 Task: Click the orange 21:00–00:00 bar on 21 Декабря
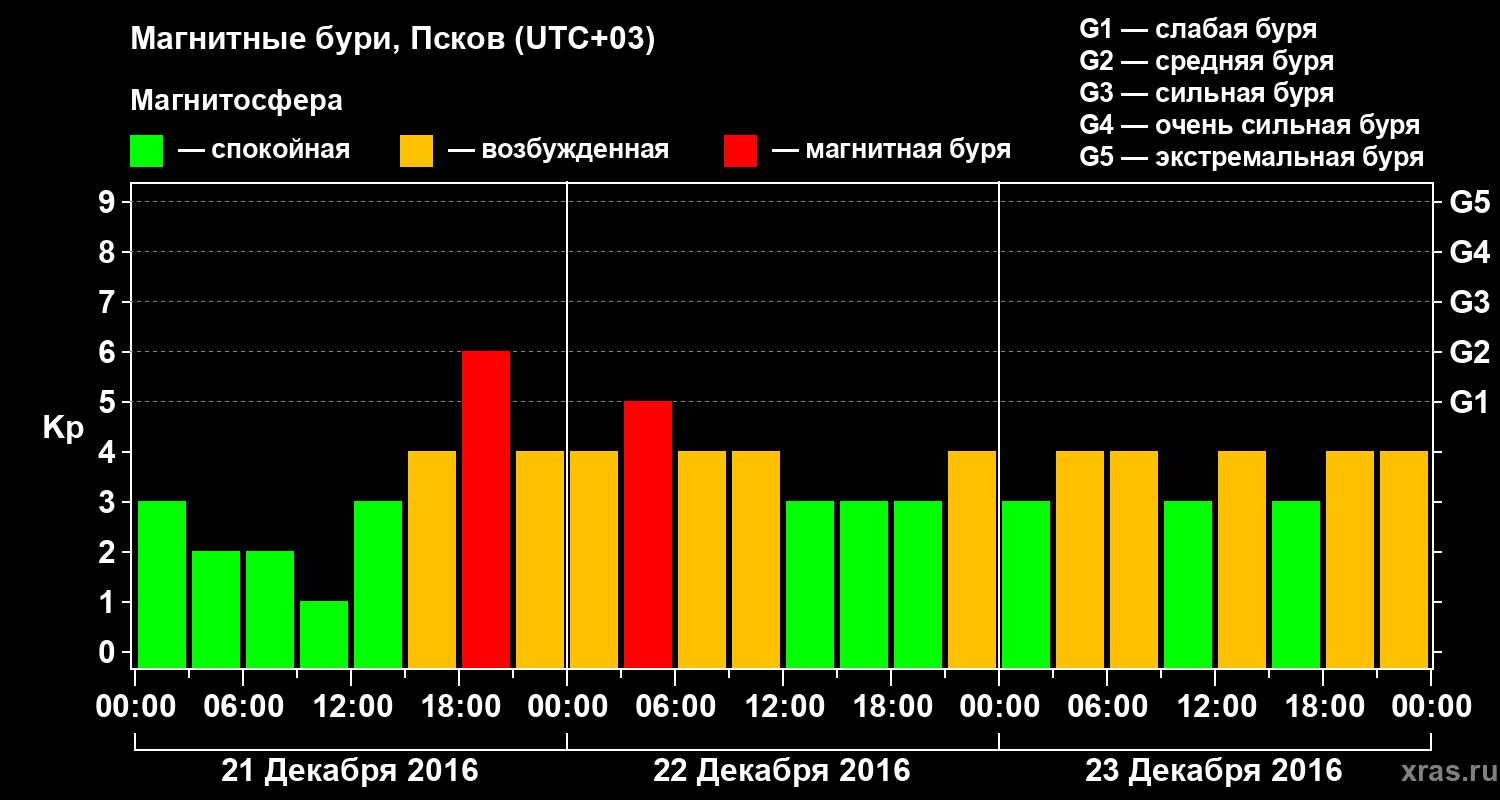pos(540,560)
